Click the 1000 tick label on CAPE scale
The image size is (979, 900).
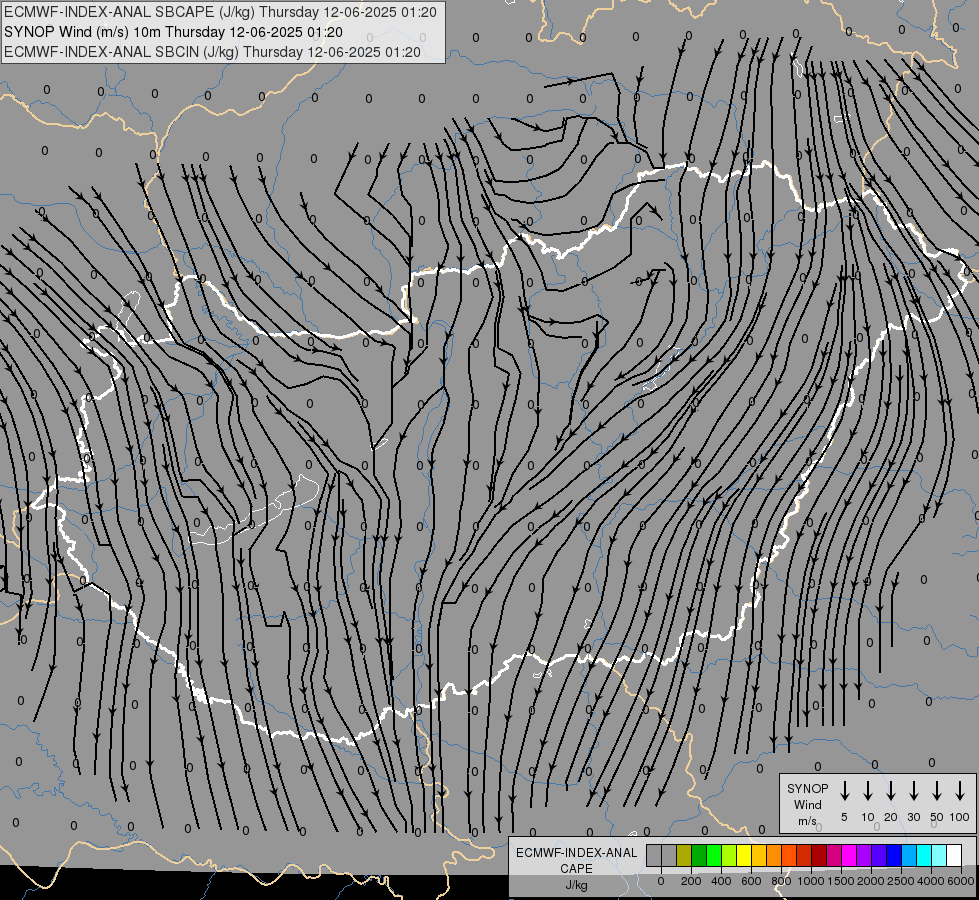(811, 881)
